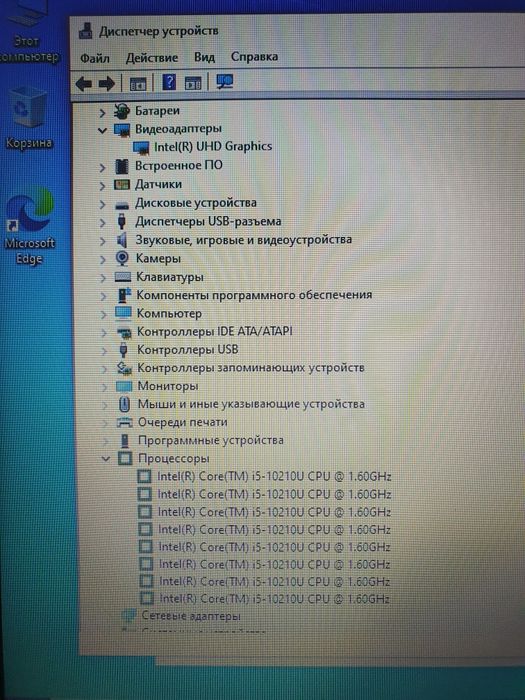Open the Этот компьютер desktop icon

28,33
